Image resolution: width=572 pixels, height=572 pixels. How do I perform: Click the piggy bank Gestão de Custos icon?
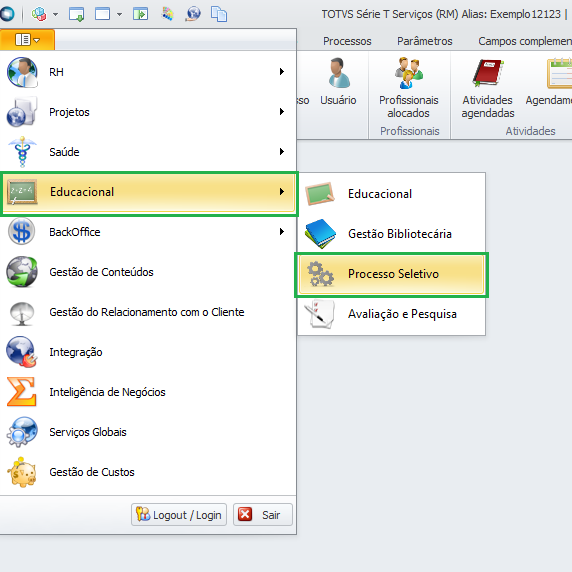(x=22, y=472)
